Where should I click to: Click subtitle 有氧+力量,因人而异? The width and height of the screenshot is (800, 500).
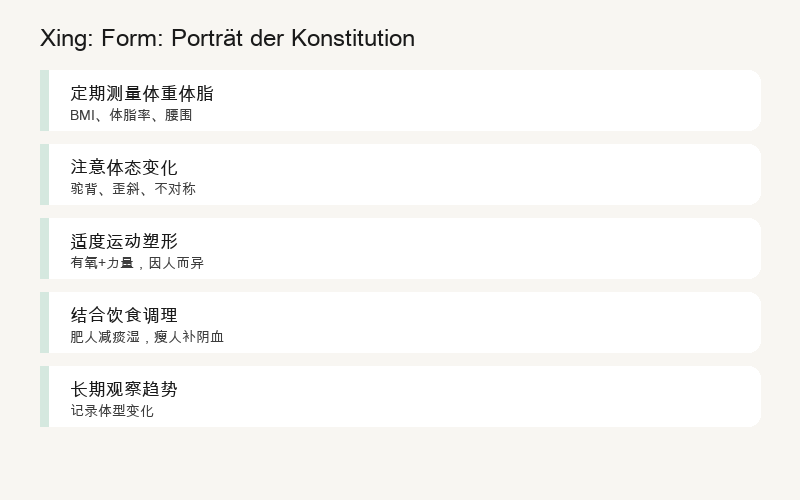[x=137, y=263]
